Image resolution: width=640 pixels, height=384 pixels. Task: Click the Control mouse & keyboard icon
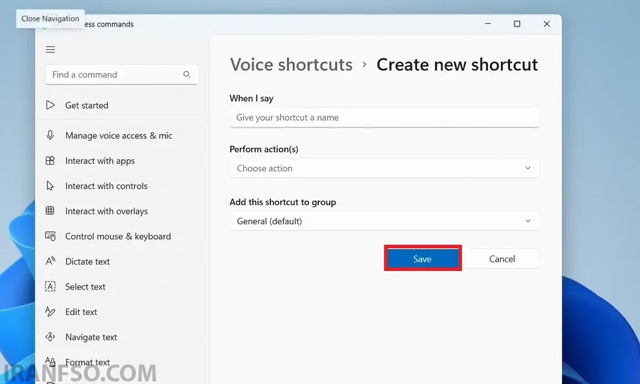pyautogui.click(x=50, y=236)
